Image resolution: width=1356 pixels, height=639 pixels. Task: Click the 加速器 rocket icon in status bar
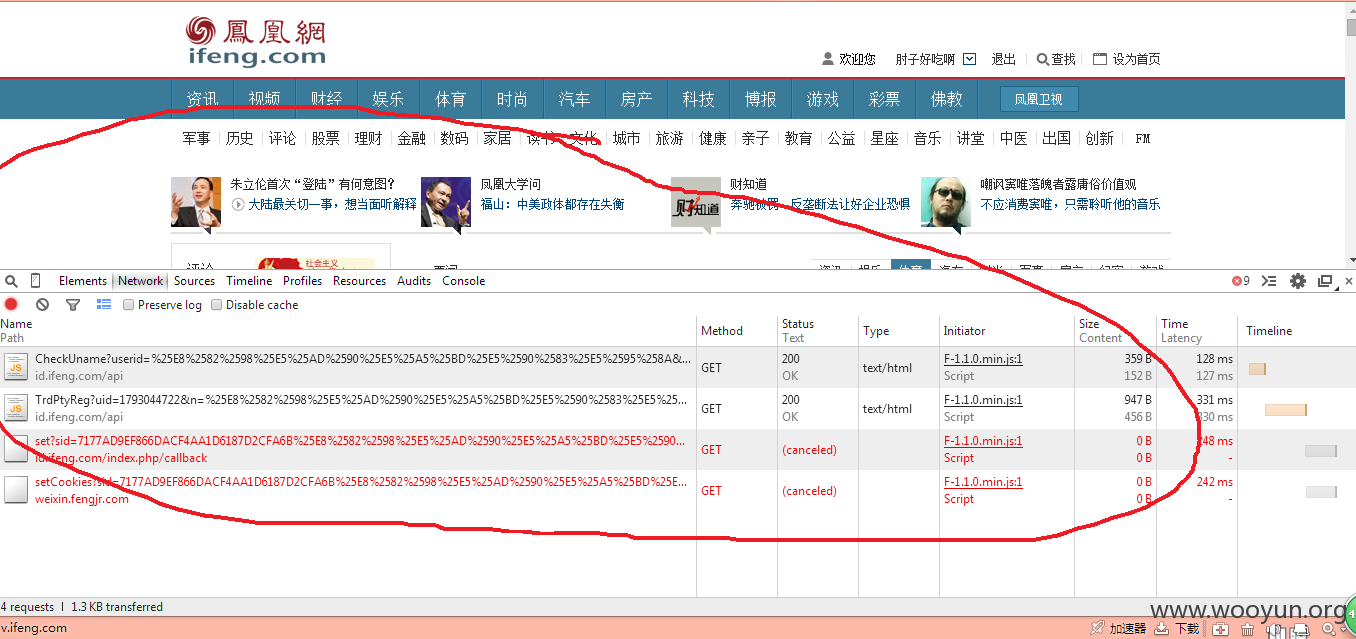click(x=1098, y=629)
